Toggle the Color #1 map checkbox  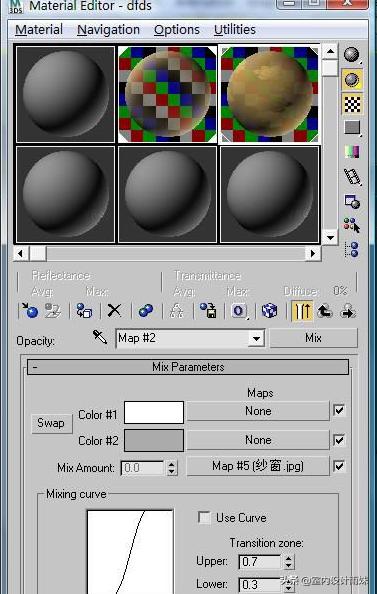(339, 410)
